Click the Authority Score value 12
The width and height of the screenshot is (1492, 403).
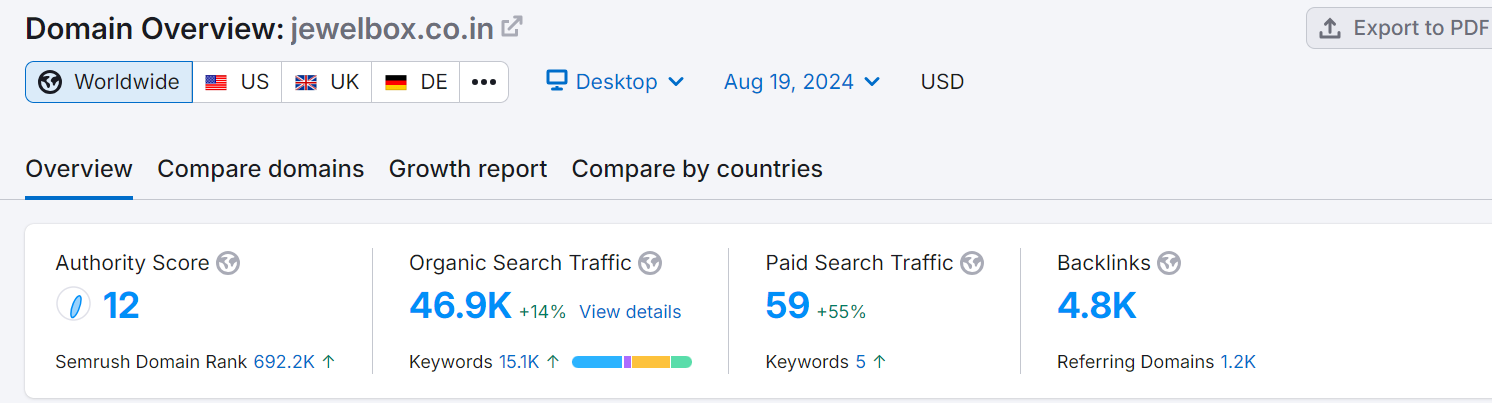point(121,305)
